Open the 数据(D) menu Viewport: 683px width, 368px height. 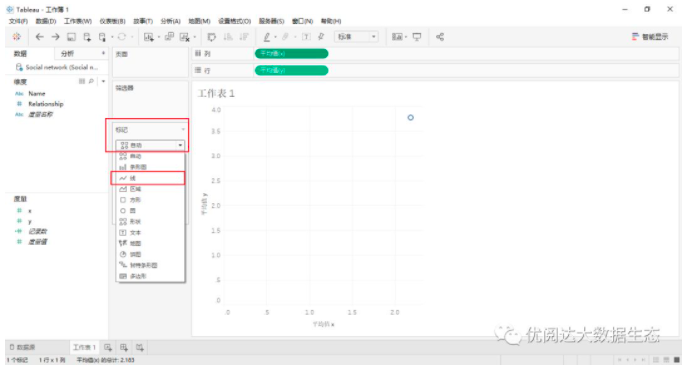tap(46, 21)
